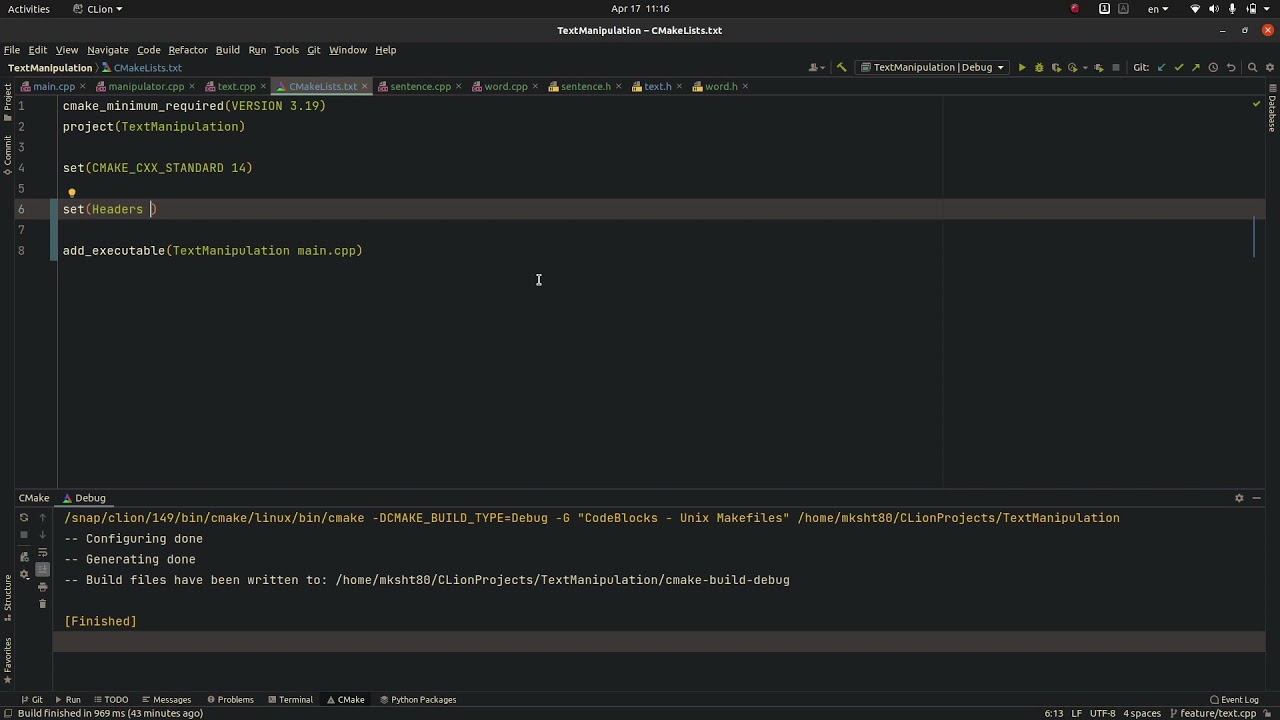Switch to the sentence.h editor tab

coord(585,87)
